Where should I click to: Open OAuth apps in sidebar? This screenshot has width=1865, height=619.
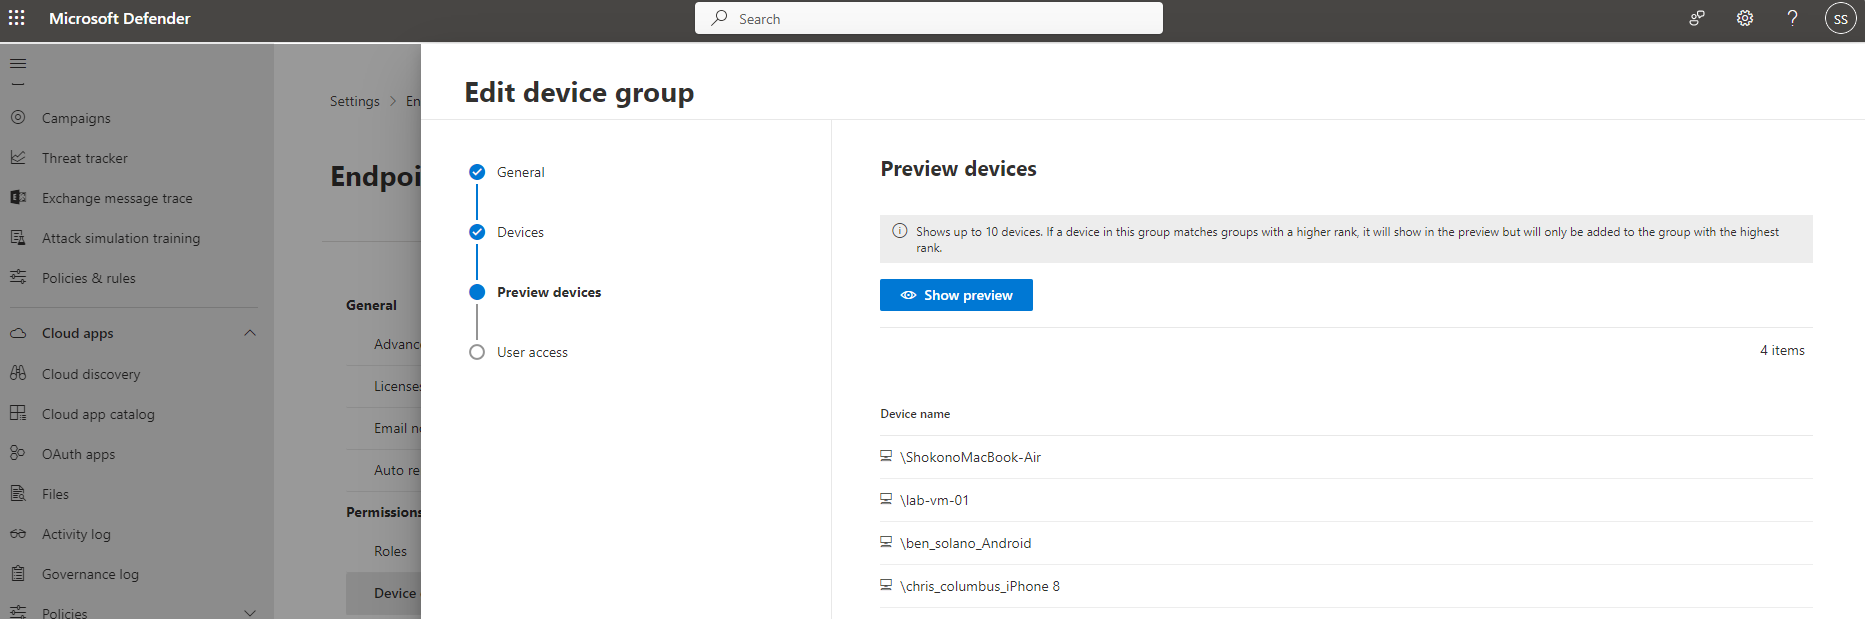78,454
